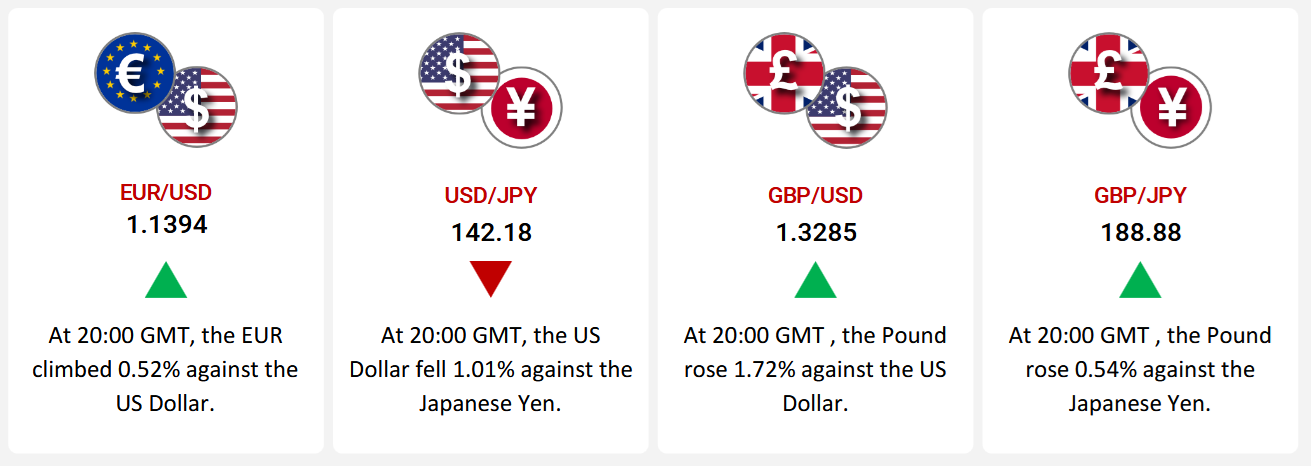Select the GBP/JPY rate 188.88
This screenshot has height=466, width=1311.
[1140, 233]
